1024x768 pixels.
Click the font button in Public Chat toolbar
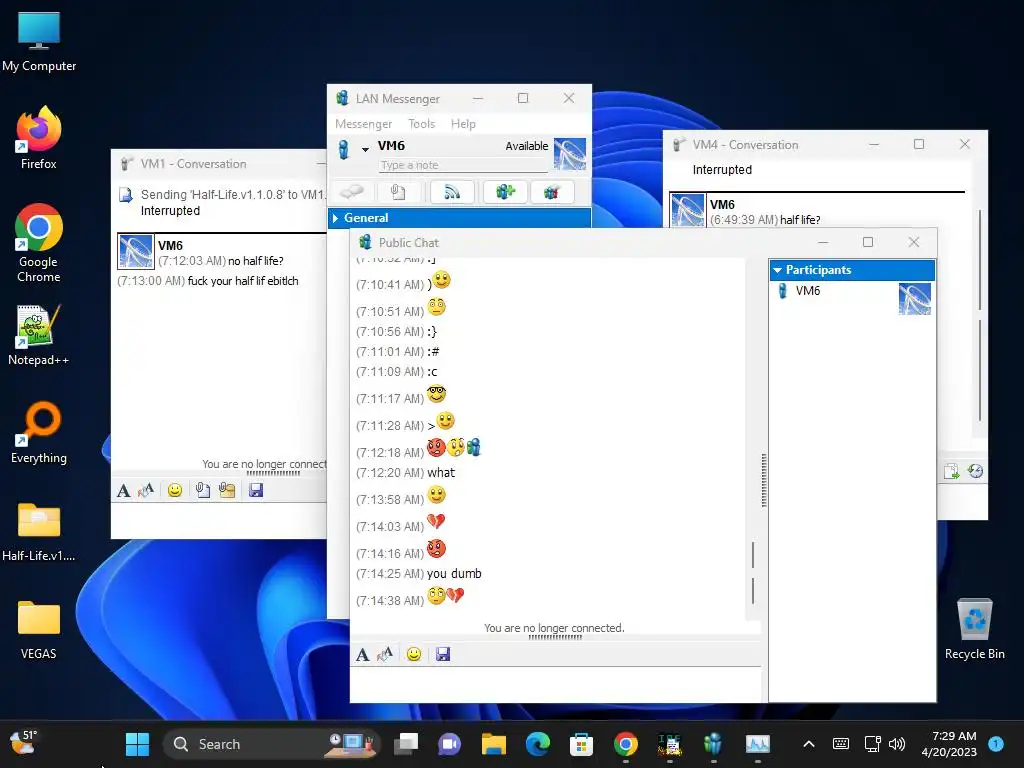[x=362, y=654]
